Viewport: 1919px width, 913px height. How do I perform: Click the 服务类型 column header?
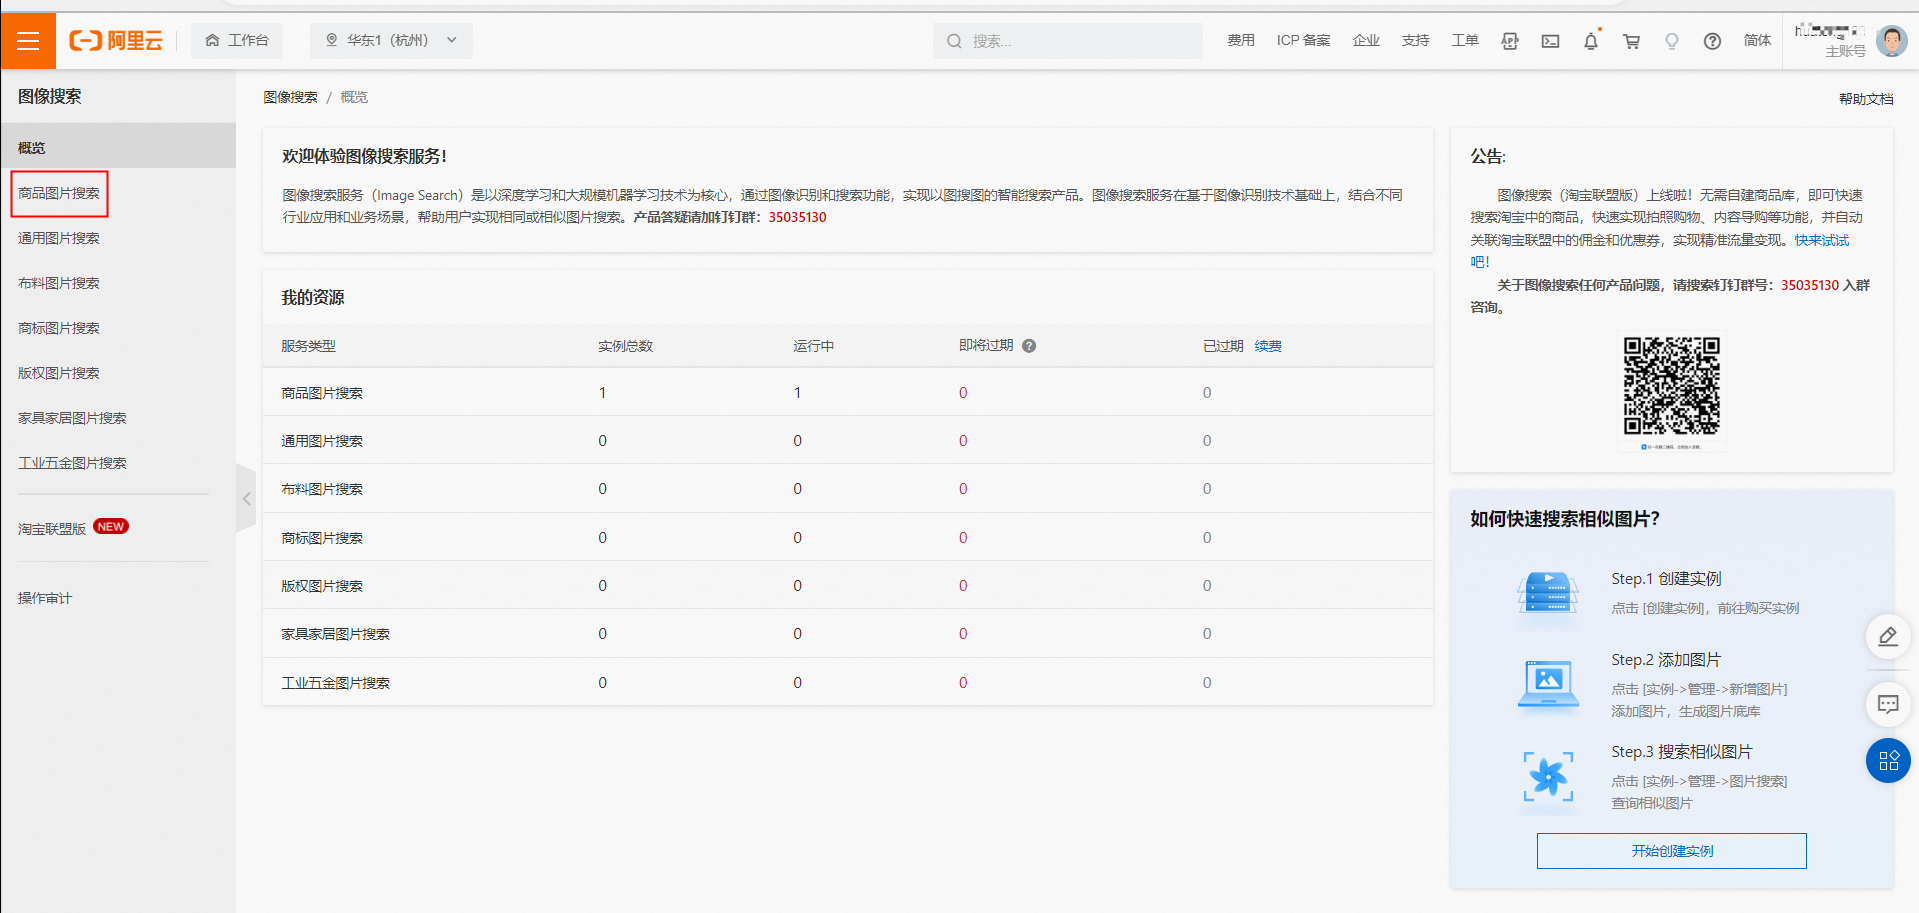(x=308, y=346)
